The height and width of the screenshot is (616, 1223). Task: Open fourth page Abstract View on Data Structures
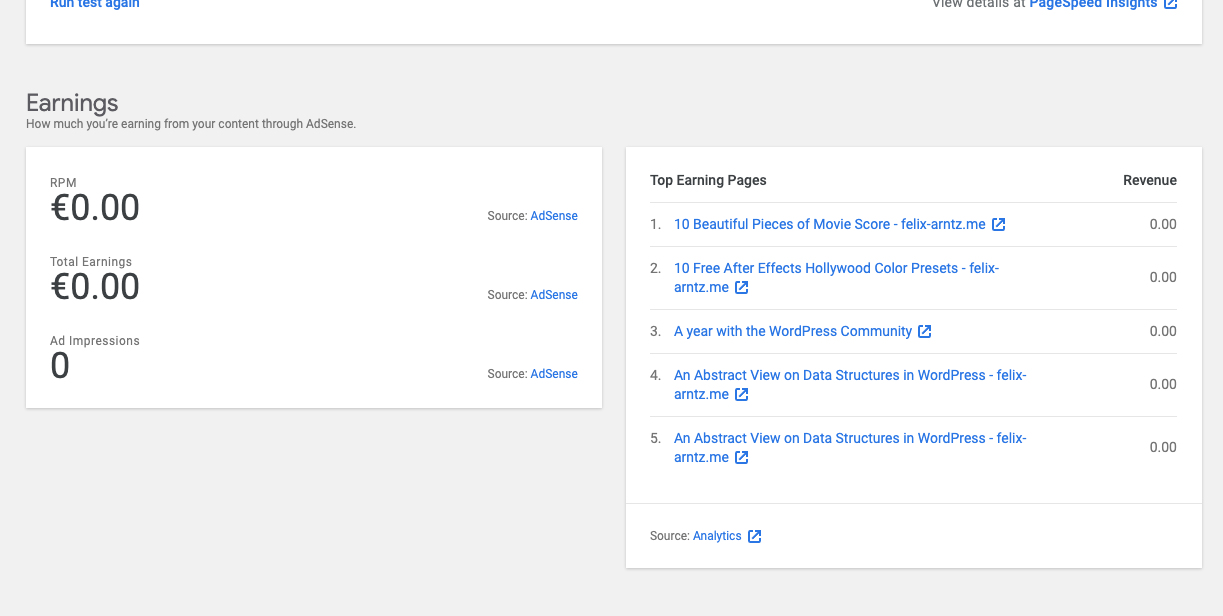pos(850,385)
